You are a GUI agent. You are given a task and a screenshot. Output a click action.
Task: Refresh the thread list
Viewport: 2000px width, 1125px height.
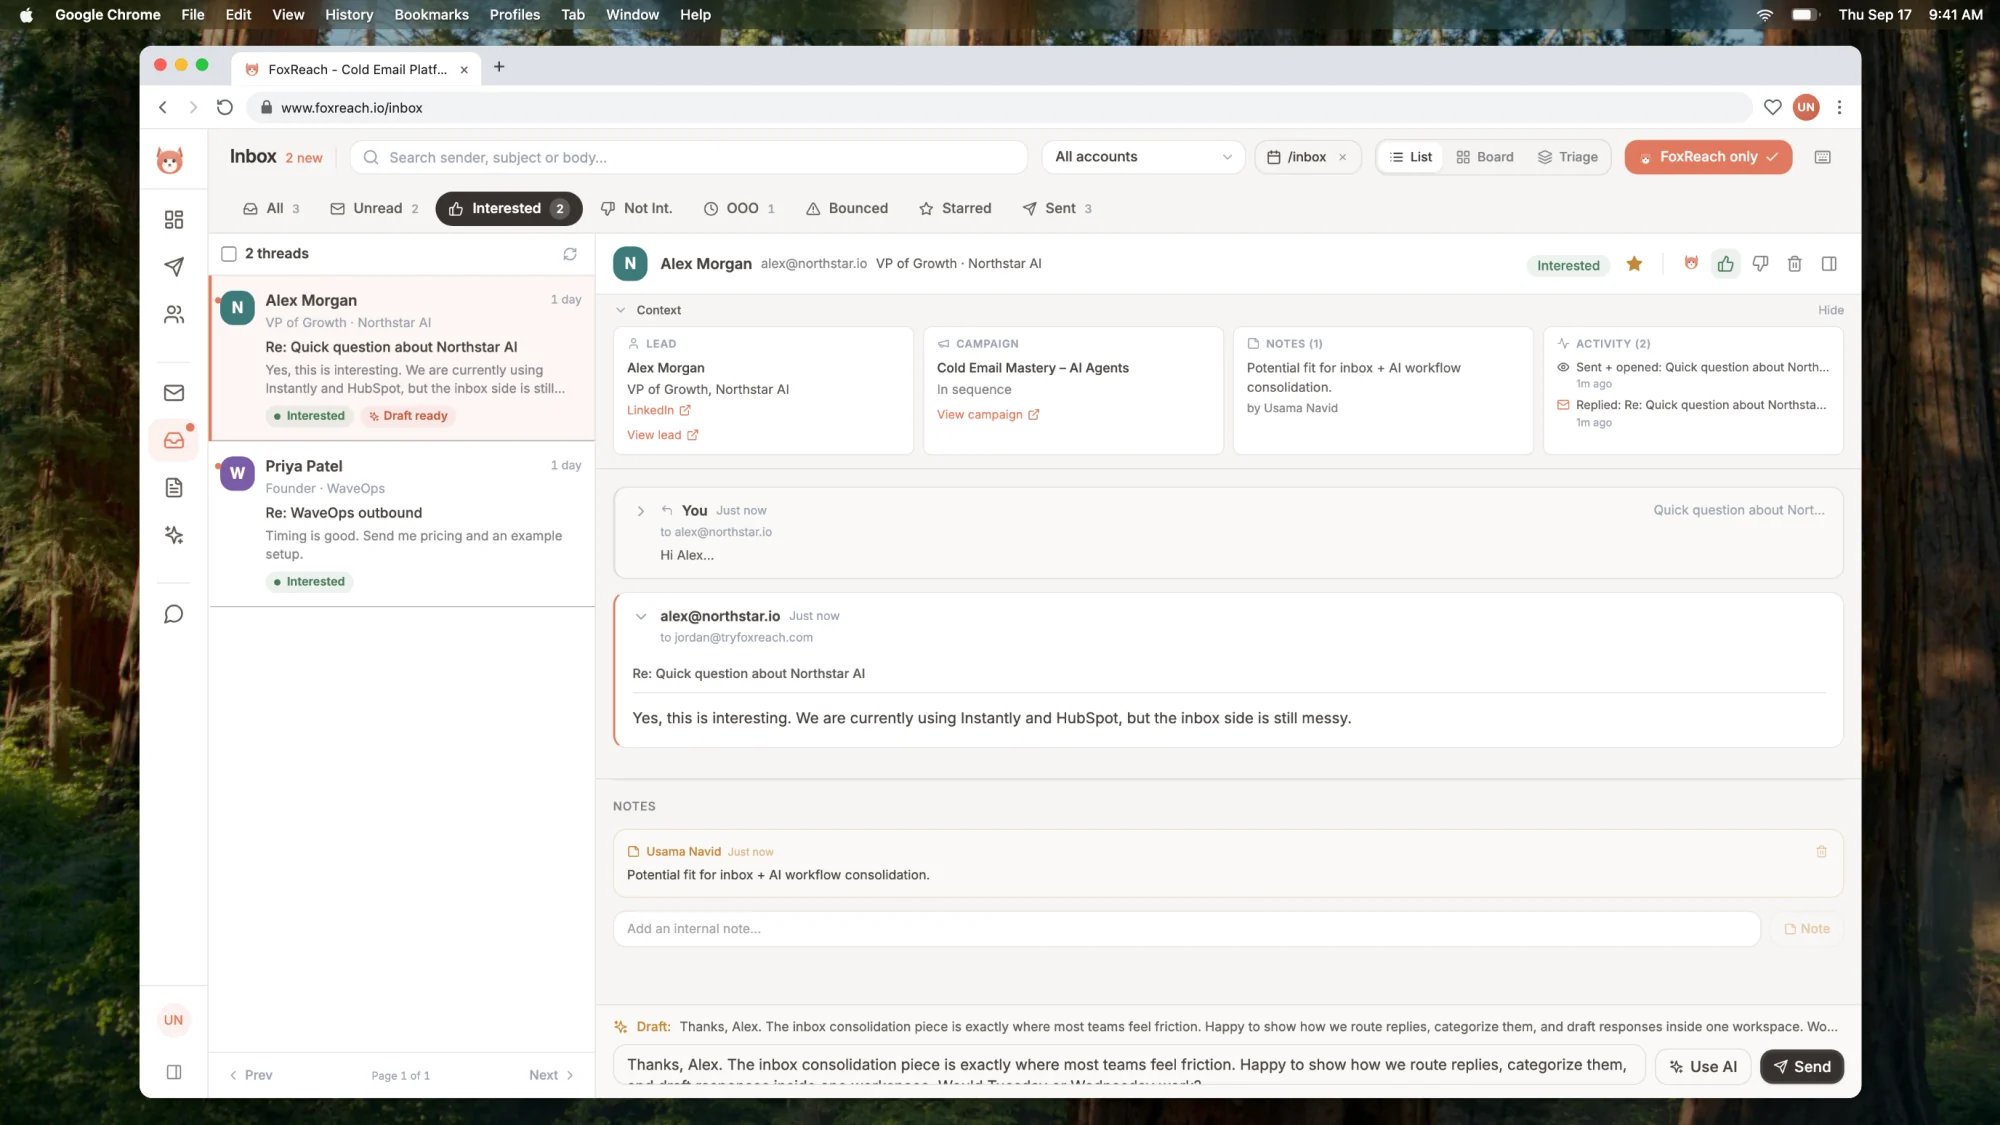(570, 254)
